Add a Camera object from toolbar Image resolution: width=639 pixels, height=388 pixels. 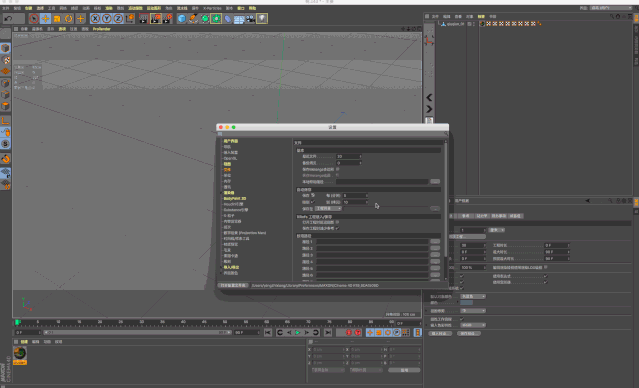tap(251, 18)
